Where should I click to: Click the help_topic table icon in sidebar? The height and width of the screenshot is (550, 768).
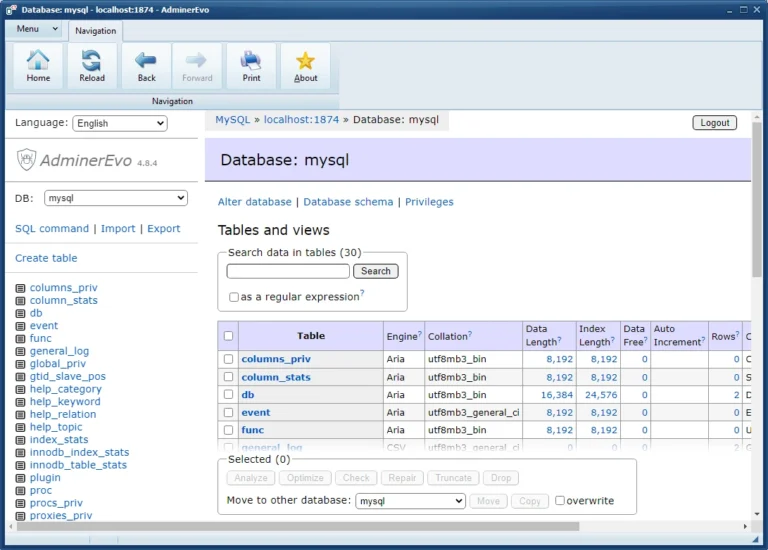pyautogui.click(x=21, y=428)
